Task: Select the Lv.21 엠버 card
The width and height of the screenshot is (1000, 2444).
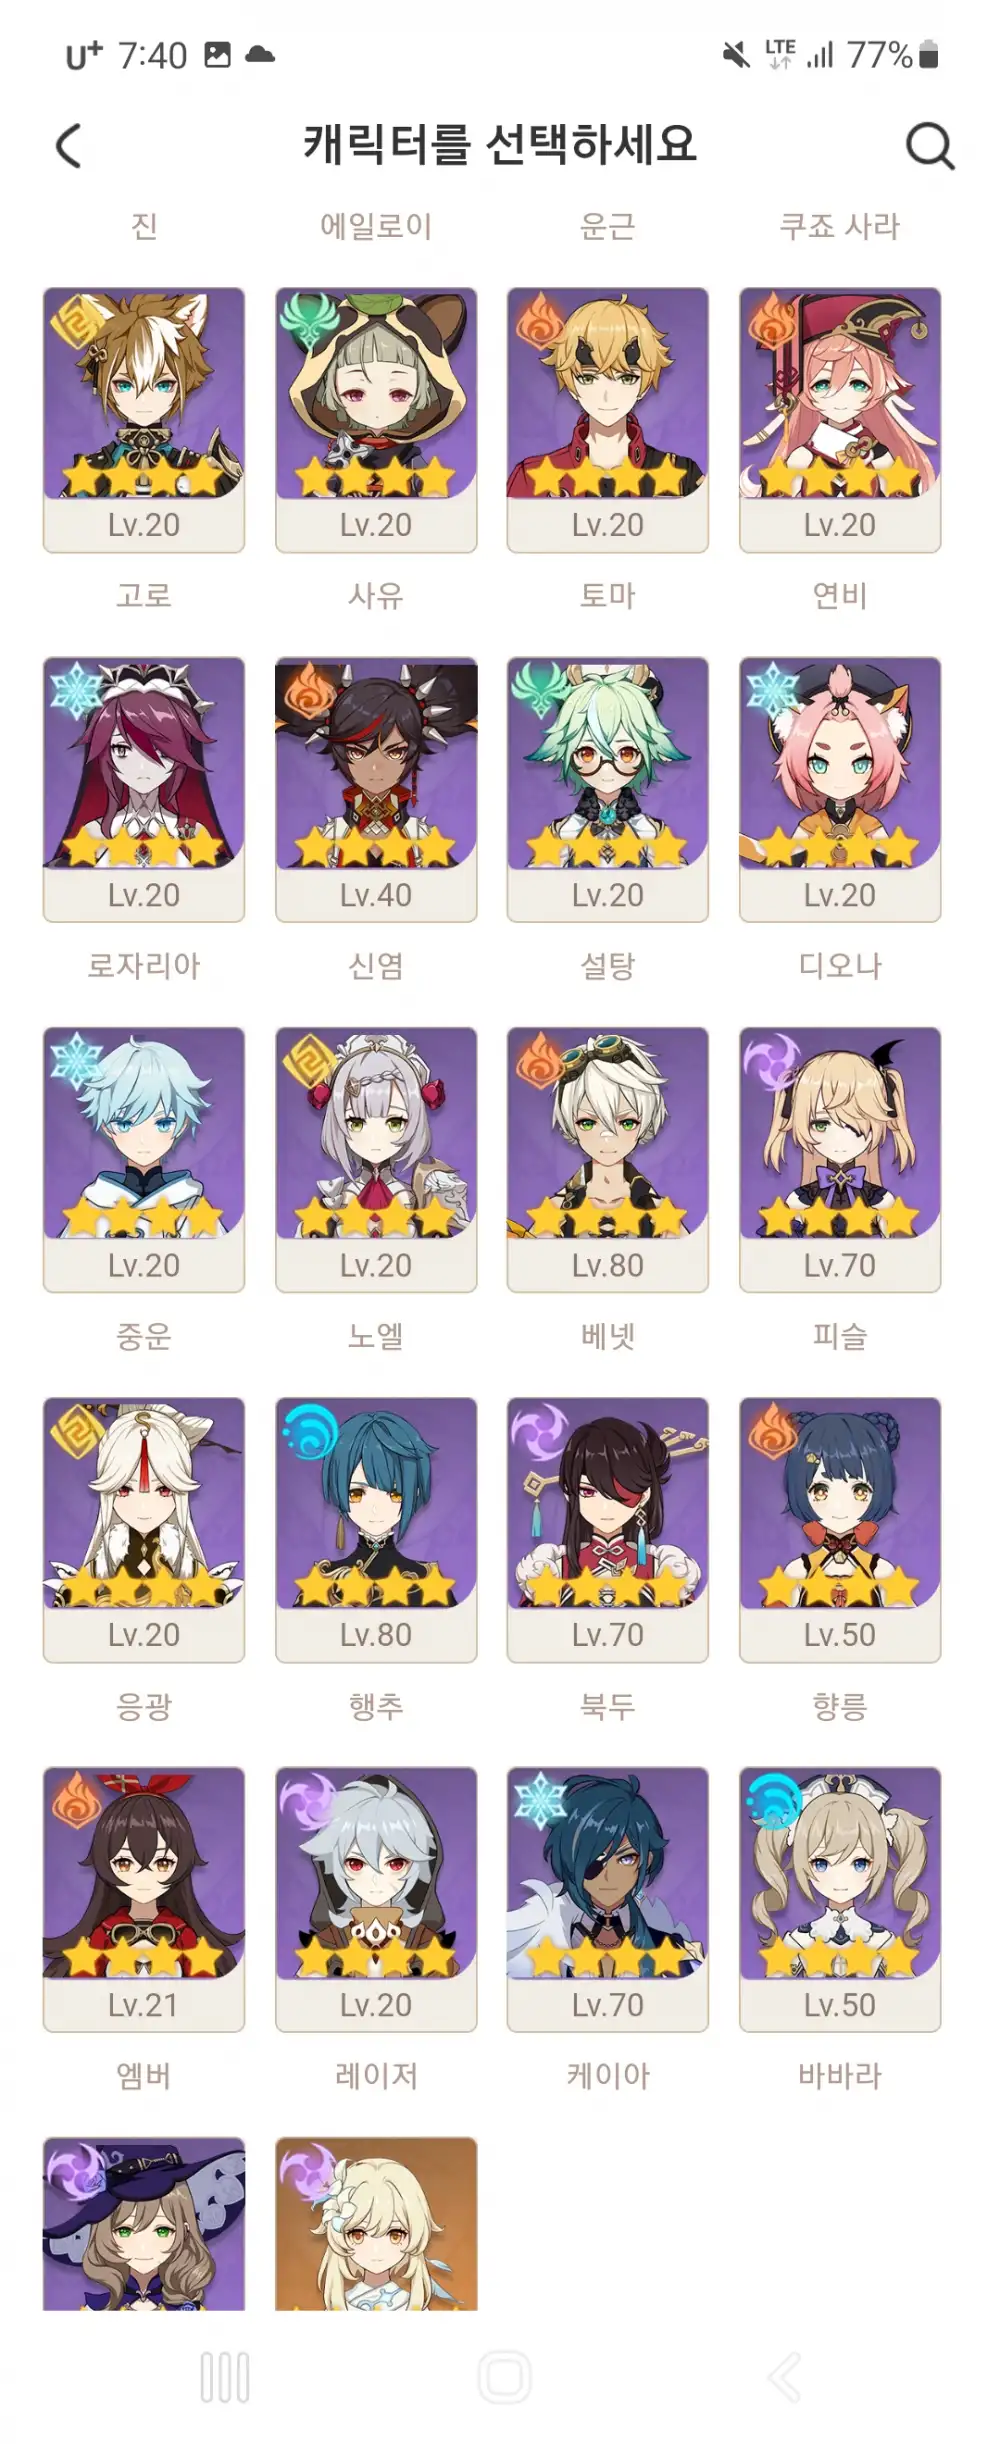Action: pyautogui.click(x=144, y=1900)
